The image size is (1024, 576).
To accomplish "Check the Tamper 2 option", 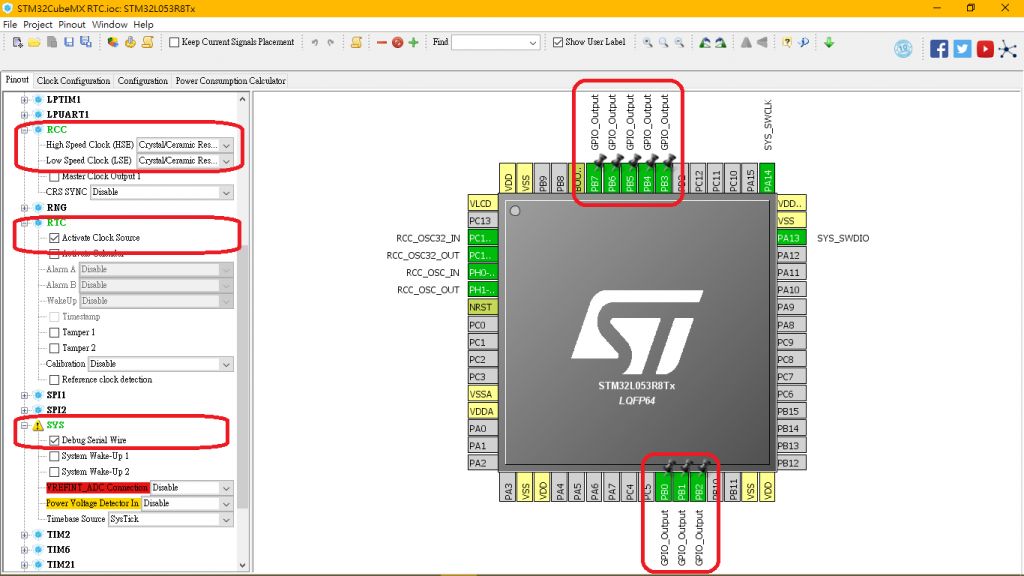I will pos(54,348).
